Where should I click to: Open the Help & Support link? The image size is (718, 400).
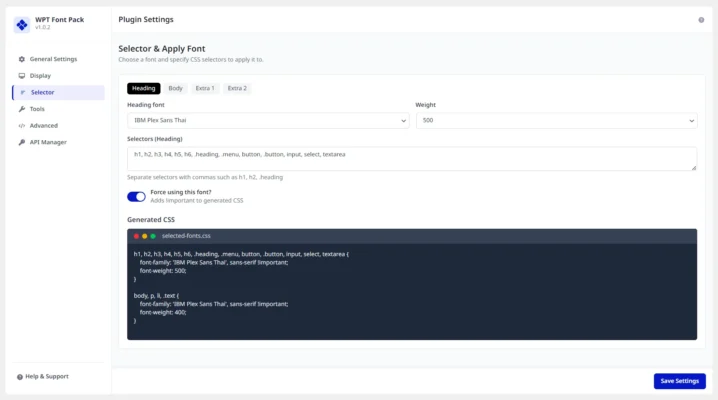point(43,377)
